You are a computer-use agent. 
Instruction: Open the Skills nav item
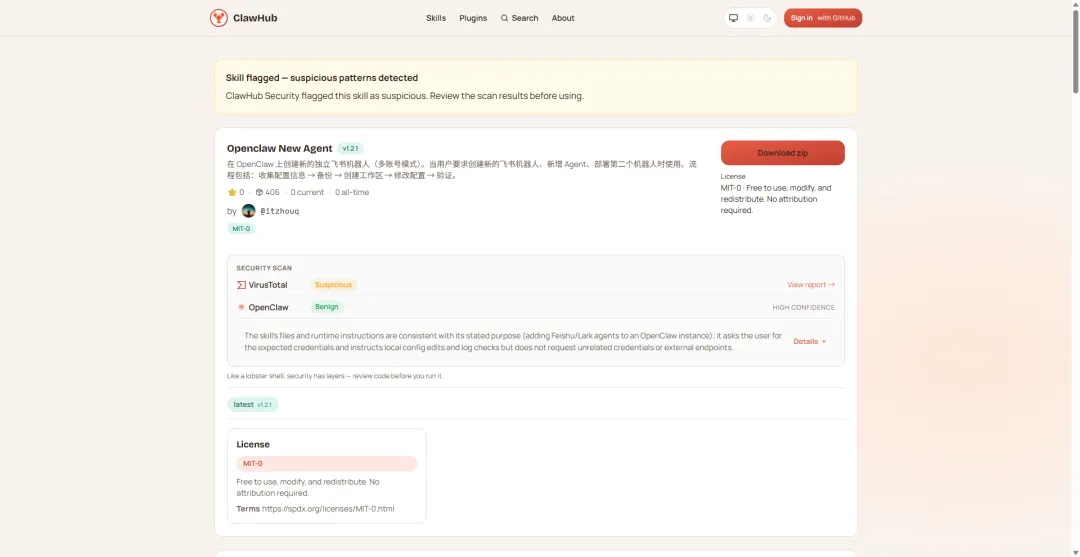tap(436, 18)
